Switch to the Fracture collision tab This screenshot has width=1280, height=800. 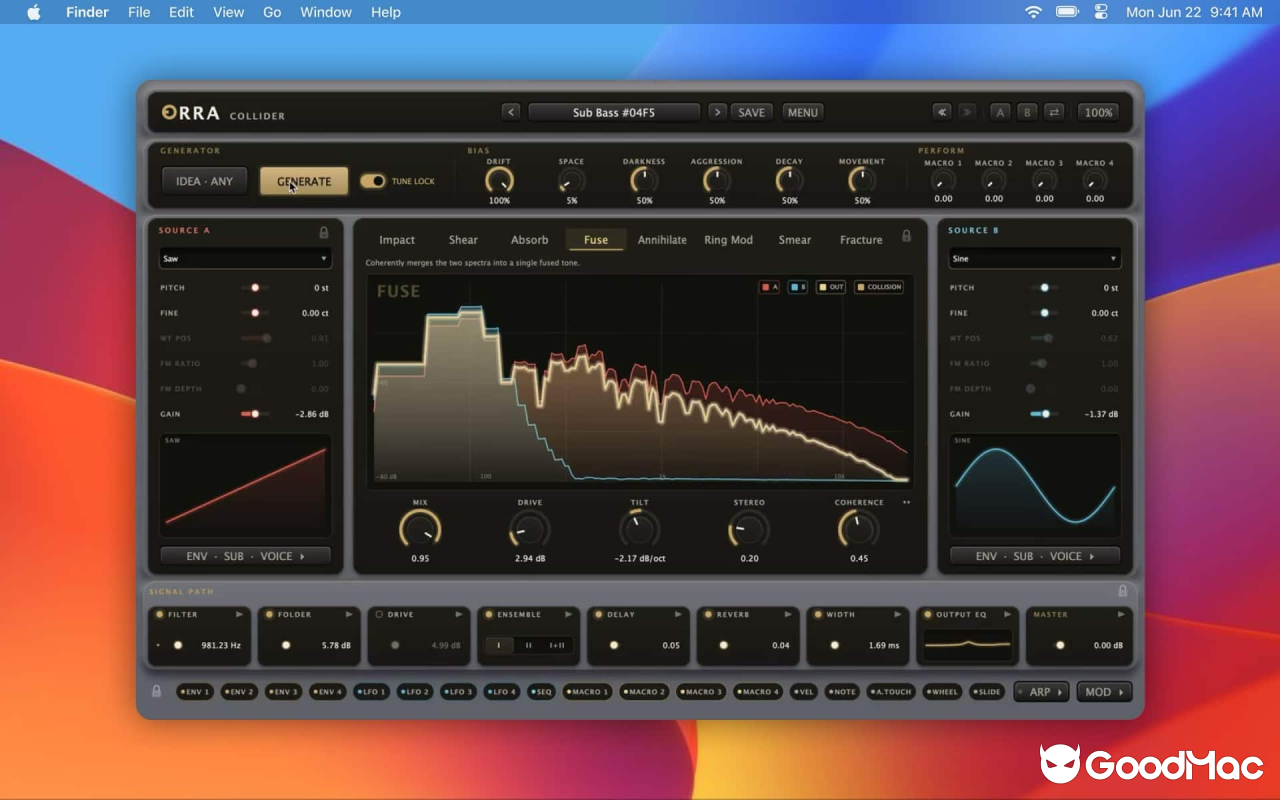[x=861, y=240]
